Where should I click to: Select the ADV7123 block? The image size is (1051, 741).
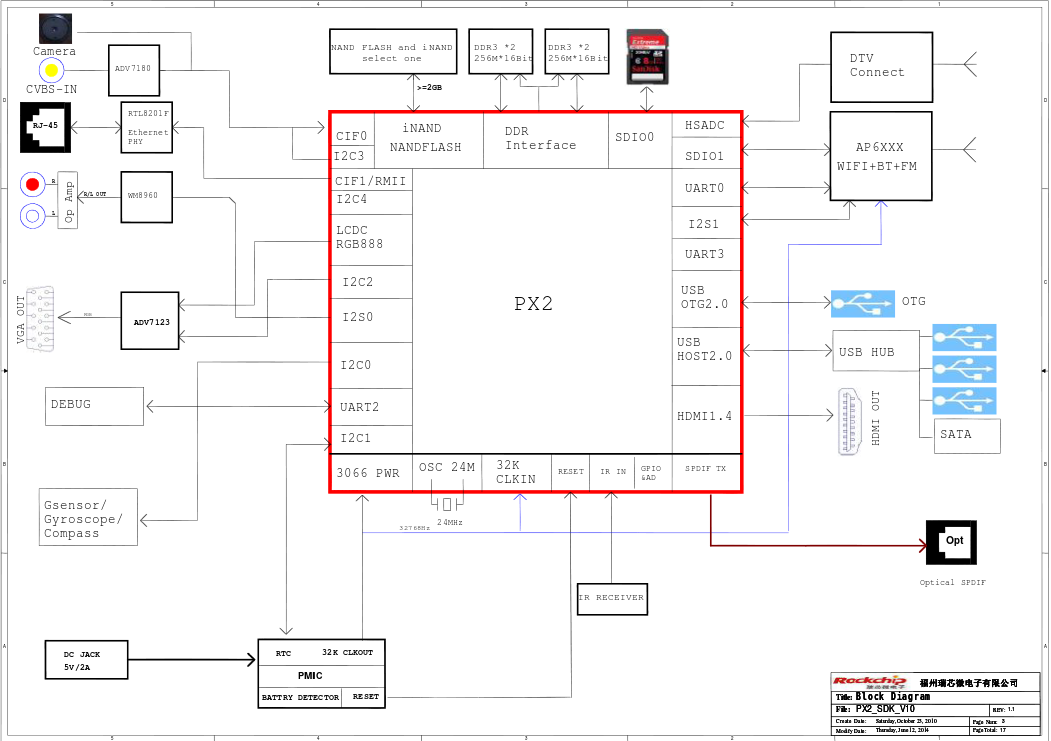pyautogui.click(x=150, y=321)
